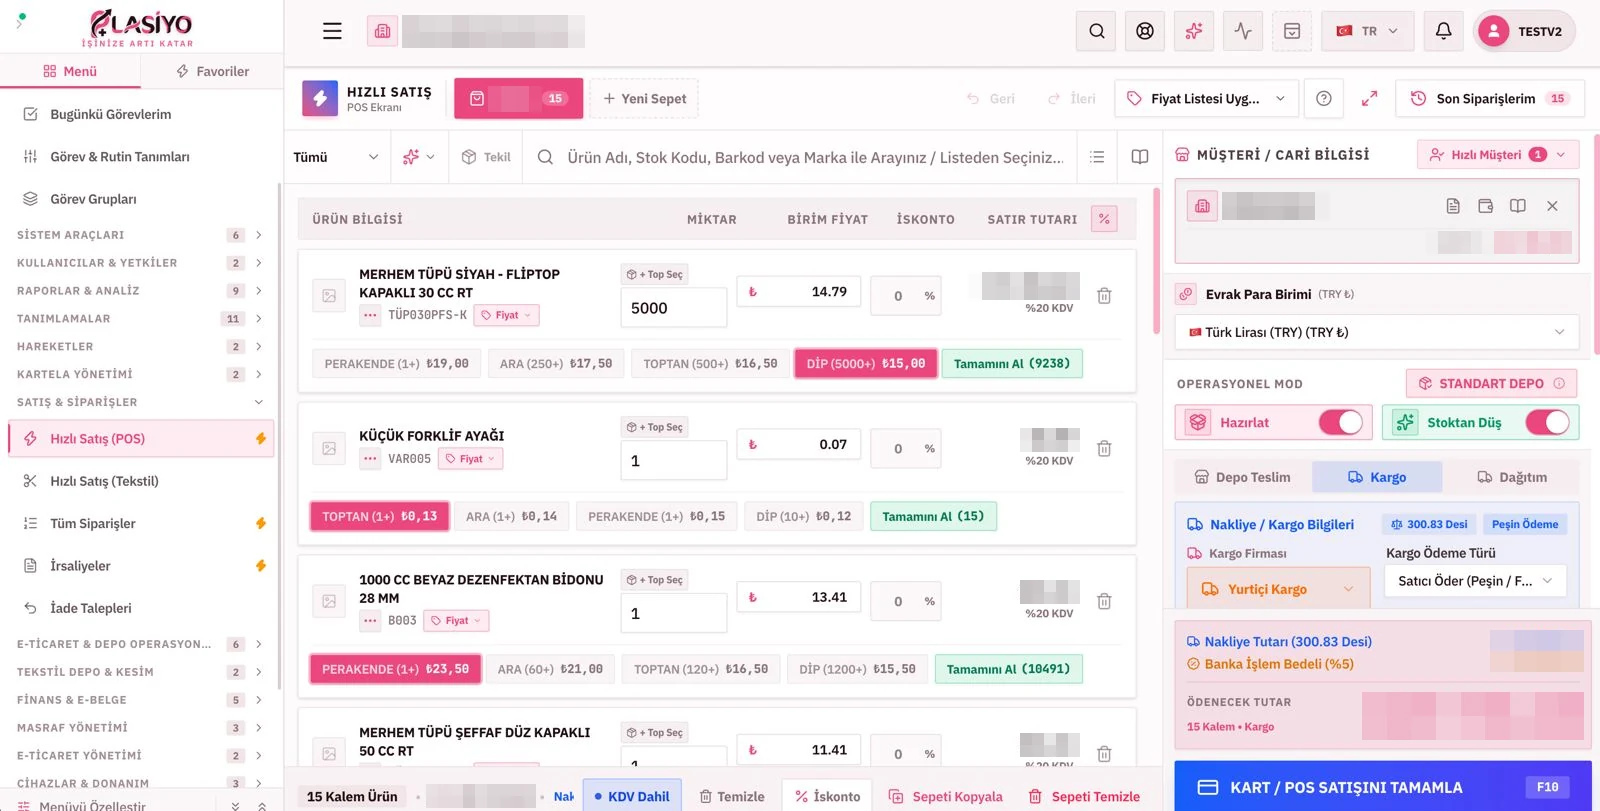1600x811 pixels.
Task: Open the catalog book icon
Action: 1140,157
